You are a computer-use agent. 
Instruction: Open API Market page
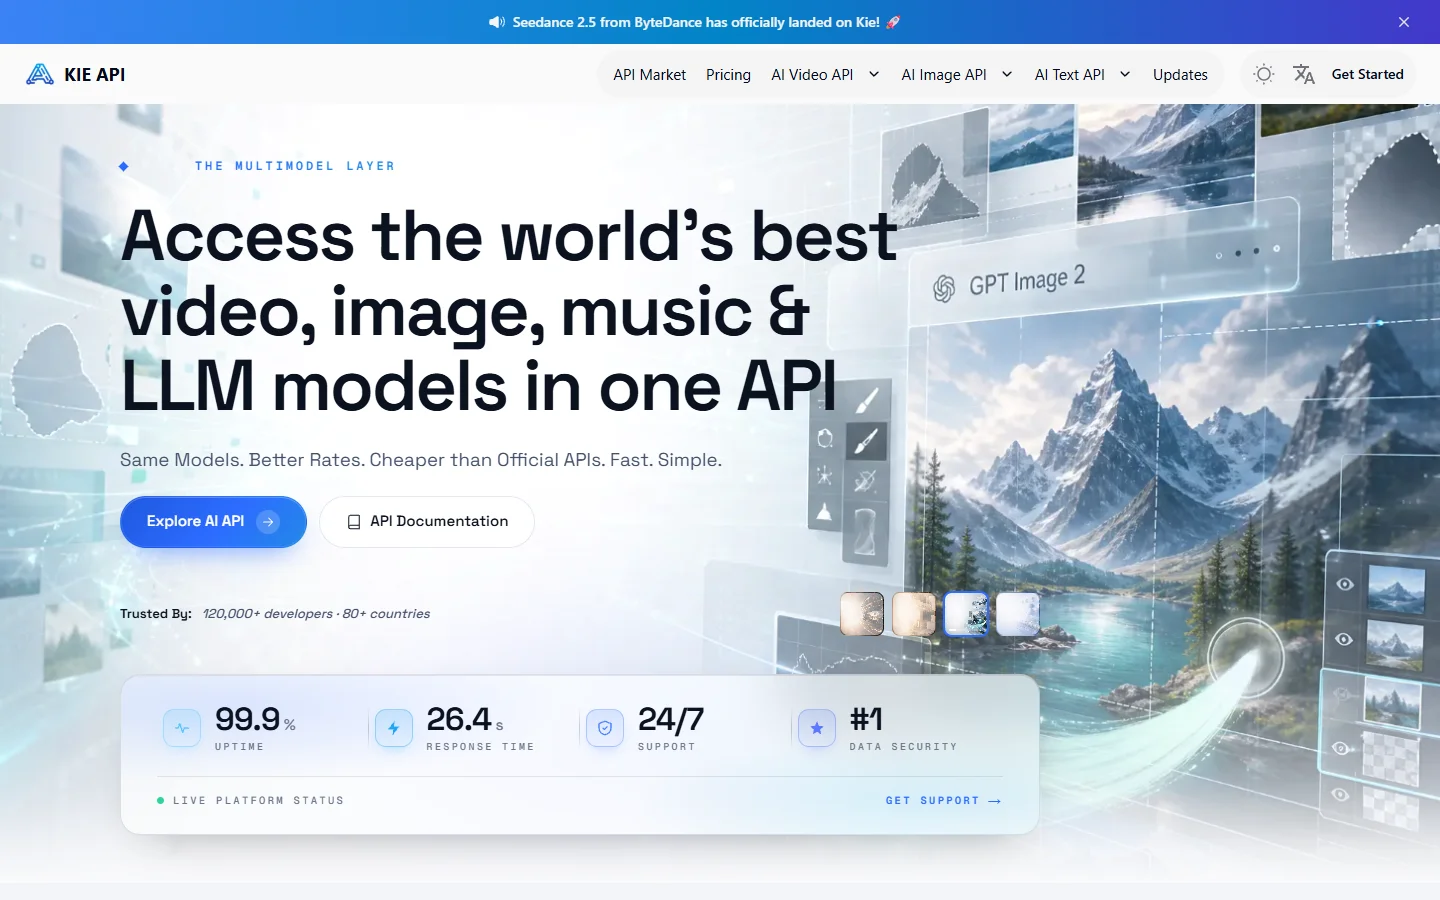coord(649,75)
